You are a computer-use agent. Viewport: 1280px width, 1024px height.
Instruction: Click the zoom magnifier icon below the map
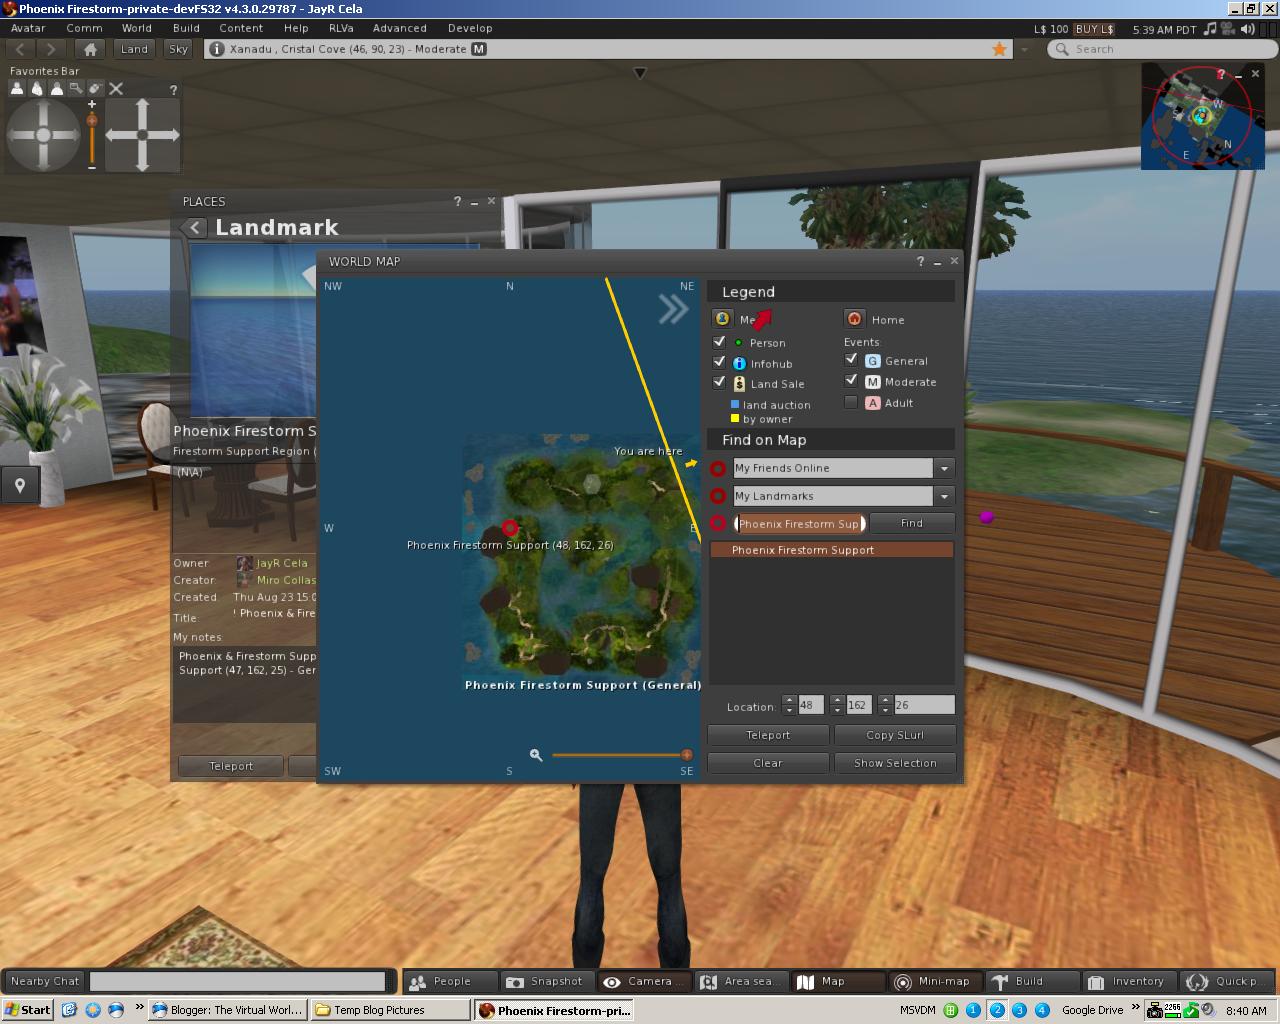[536, 755]
